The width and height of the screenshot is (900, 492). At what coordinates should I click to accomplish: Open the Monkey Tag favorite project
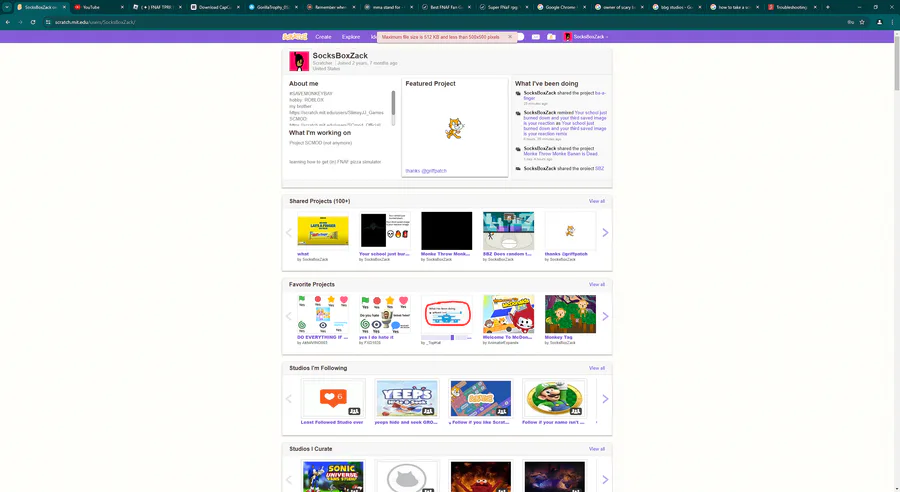[x=571, y=314]
